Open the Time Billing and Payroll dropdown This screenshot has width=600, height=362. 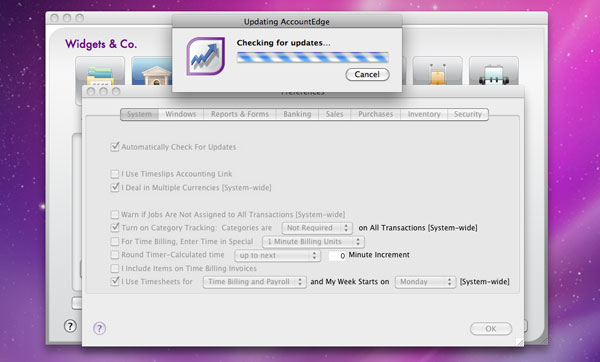255,282
